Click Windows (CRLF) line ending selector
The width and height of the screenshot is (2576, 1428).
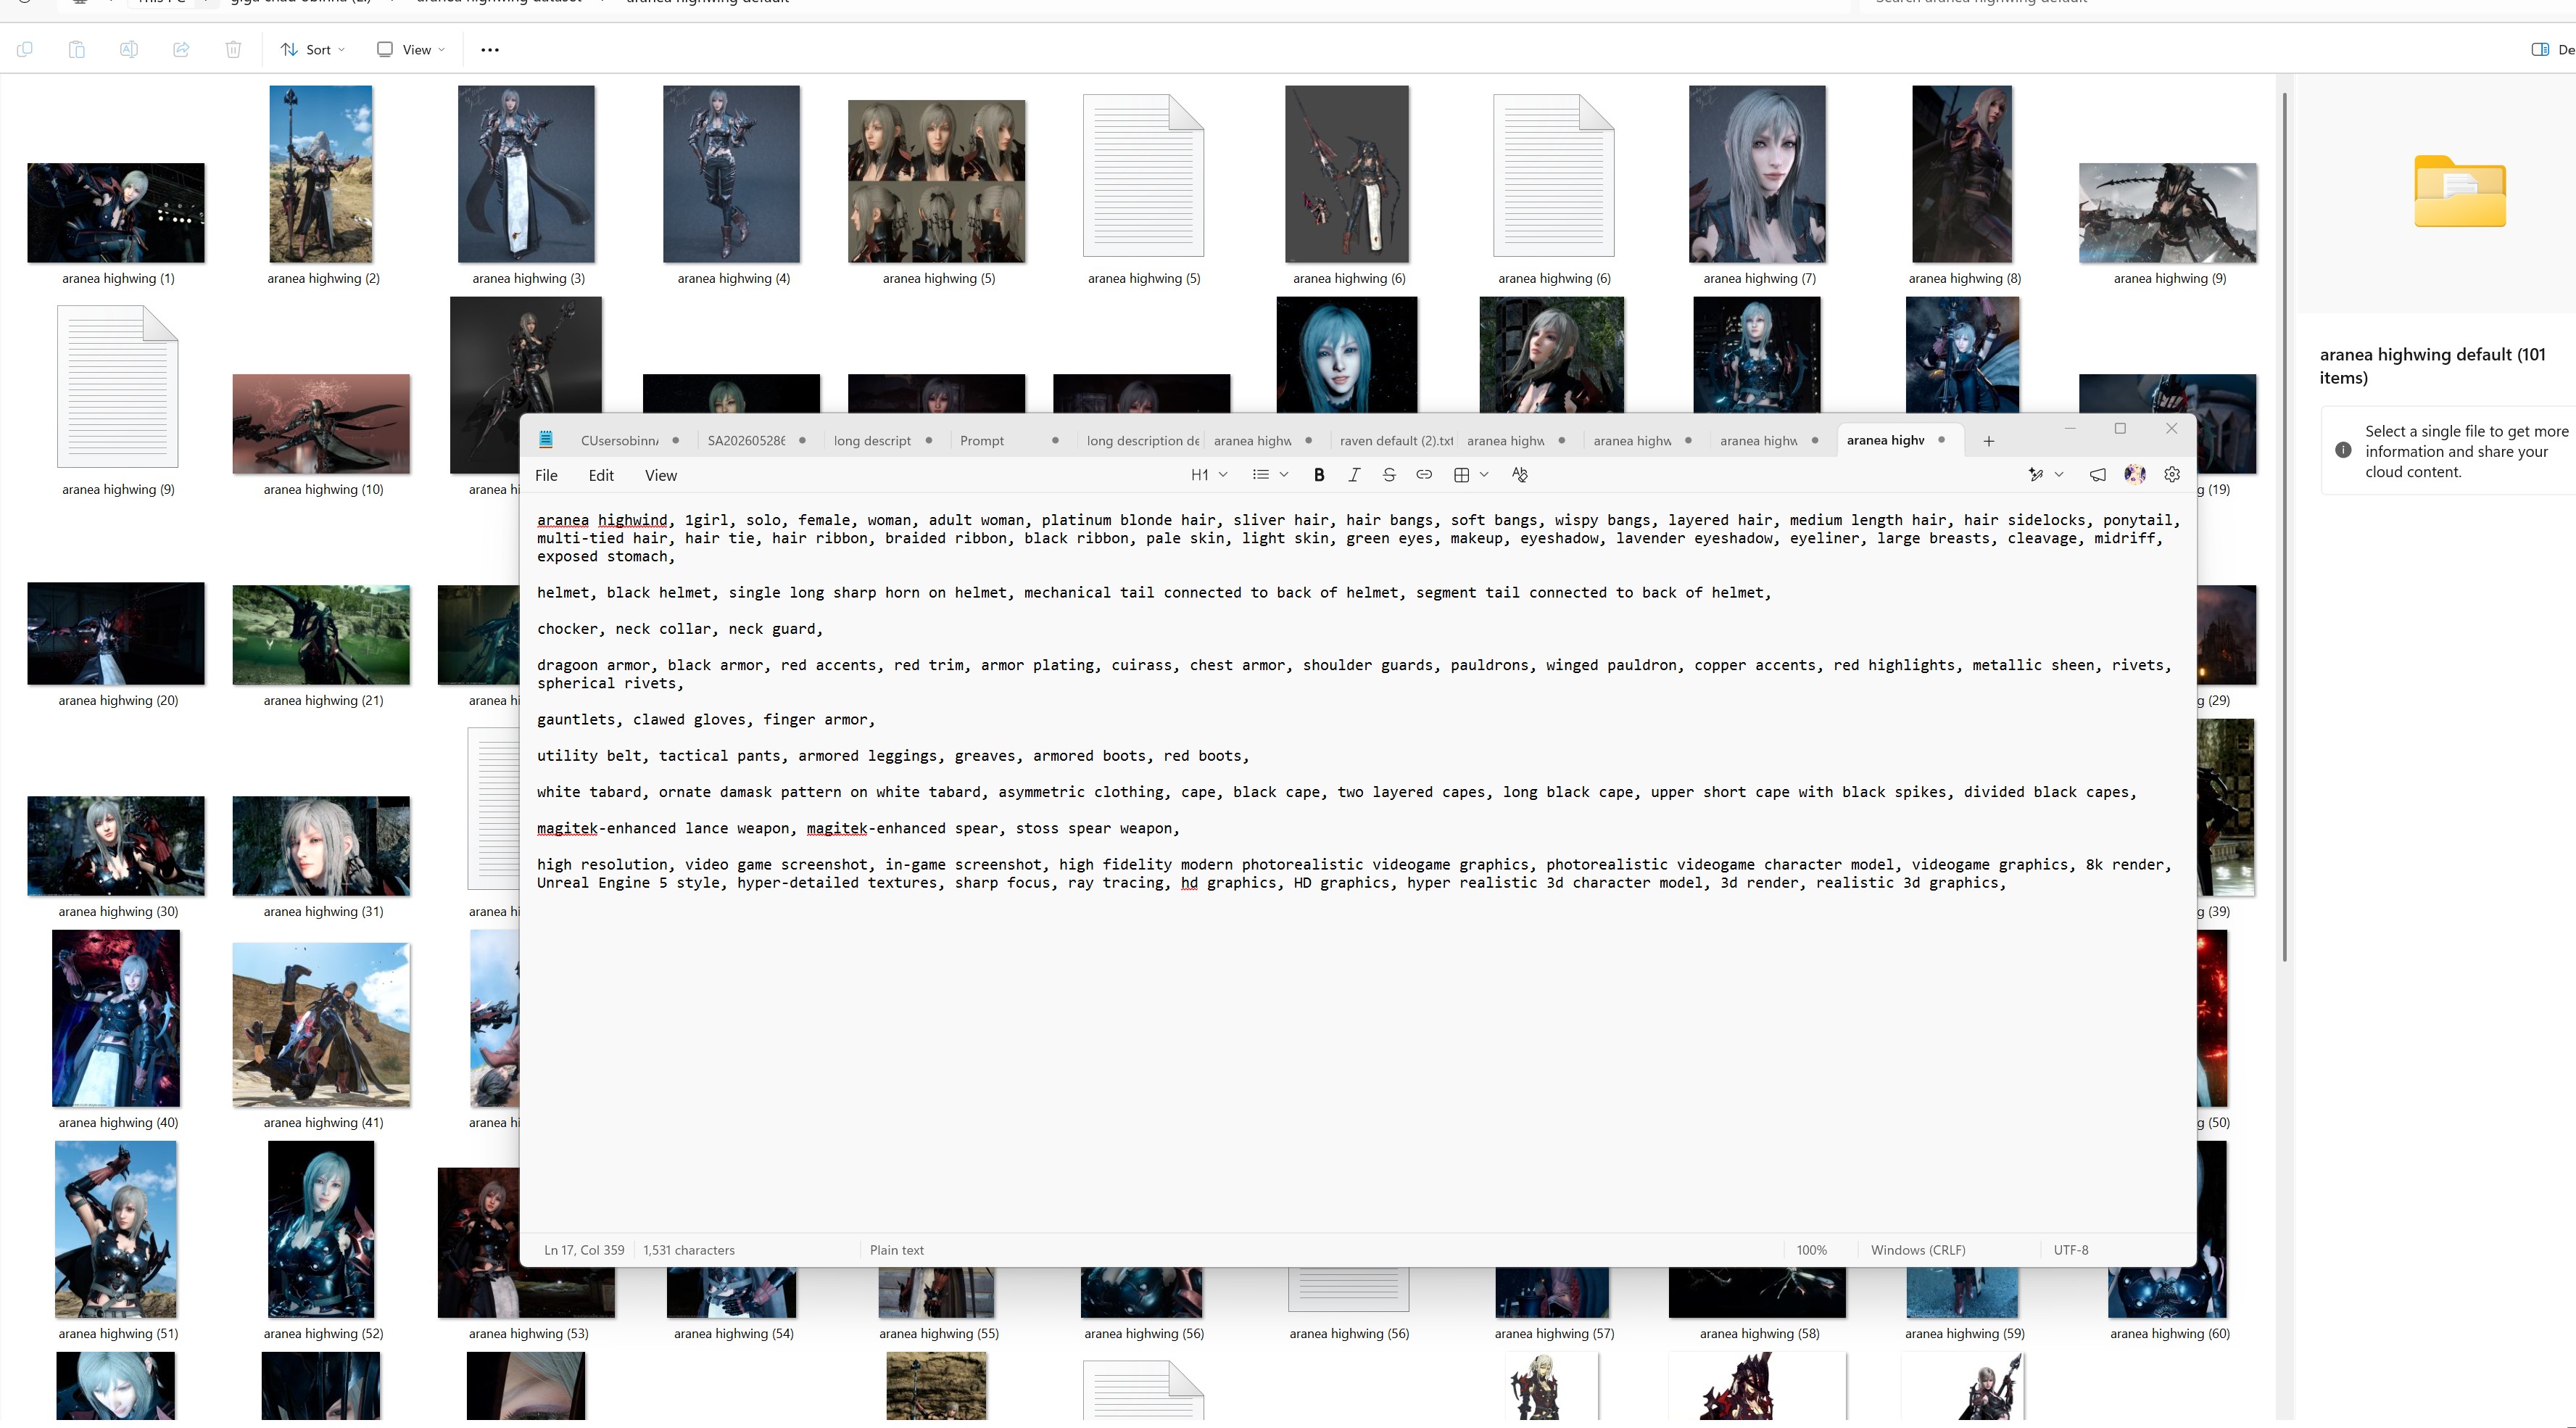click(x=1918, y=1250)
